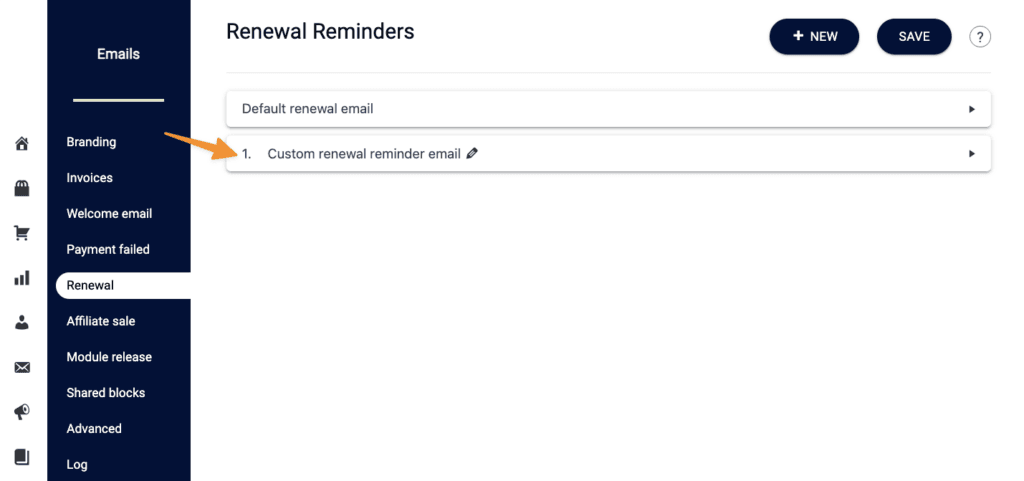Open the book documentation icon
1024x481 pixels.
tap(22, 457)
